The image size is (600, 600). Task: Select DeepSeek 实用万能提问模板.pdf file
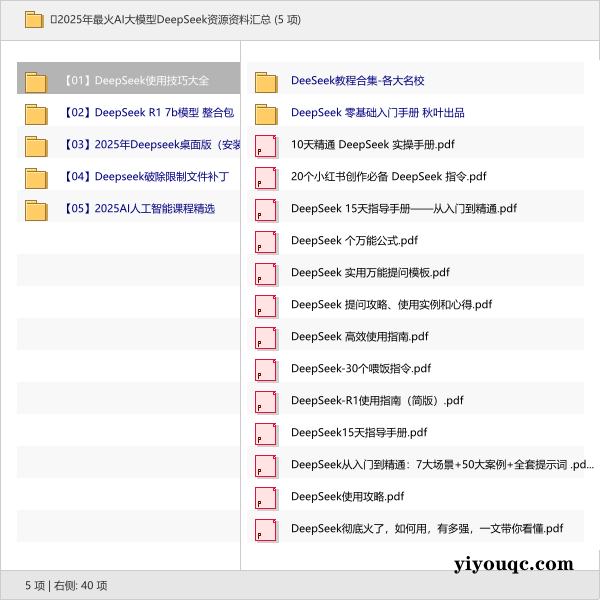[x=370, y=273]
